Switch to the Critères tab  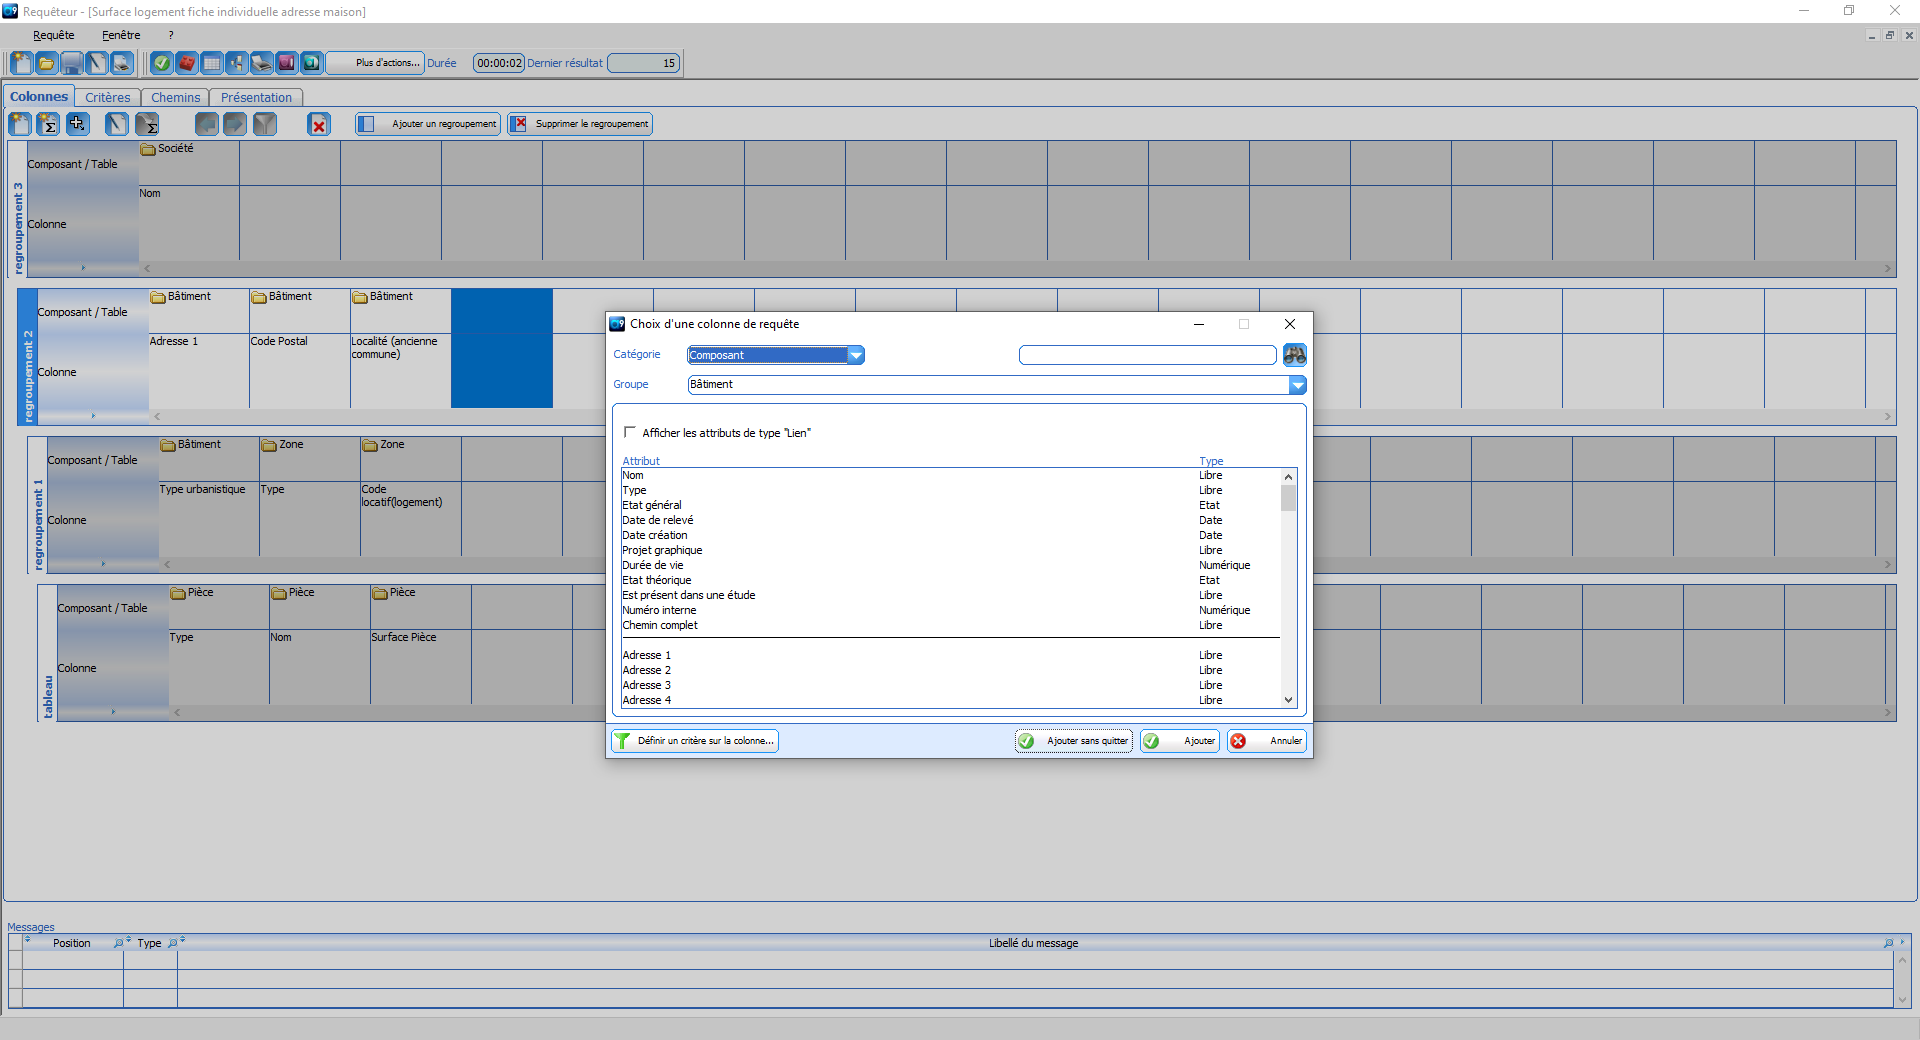pos(107,97)
